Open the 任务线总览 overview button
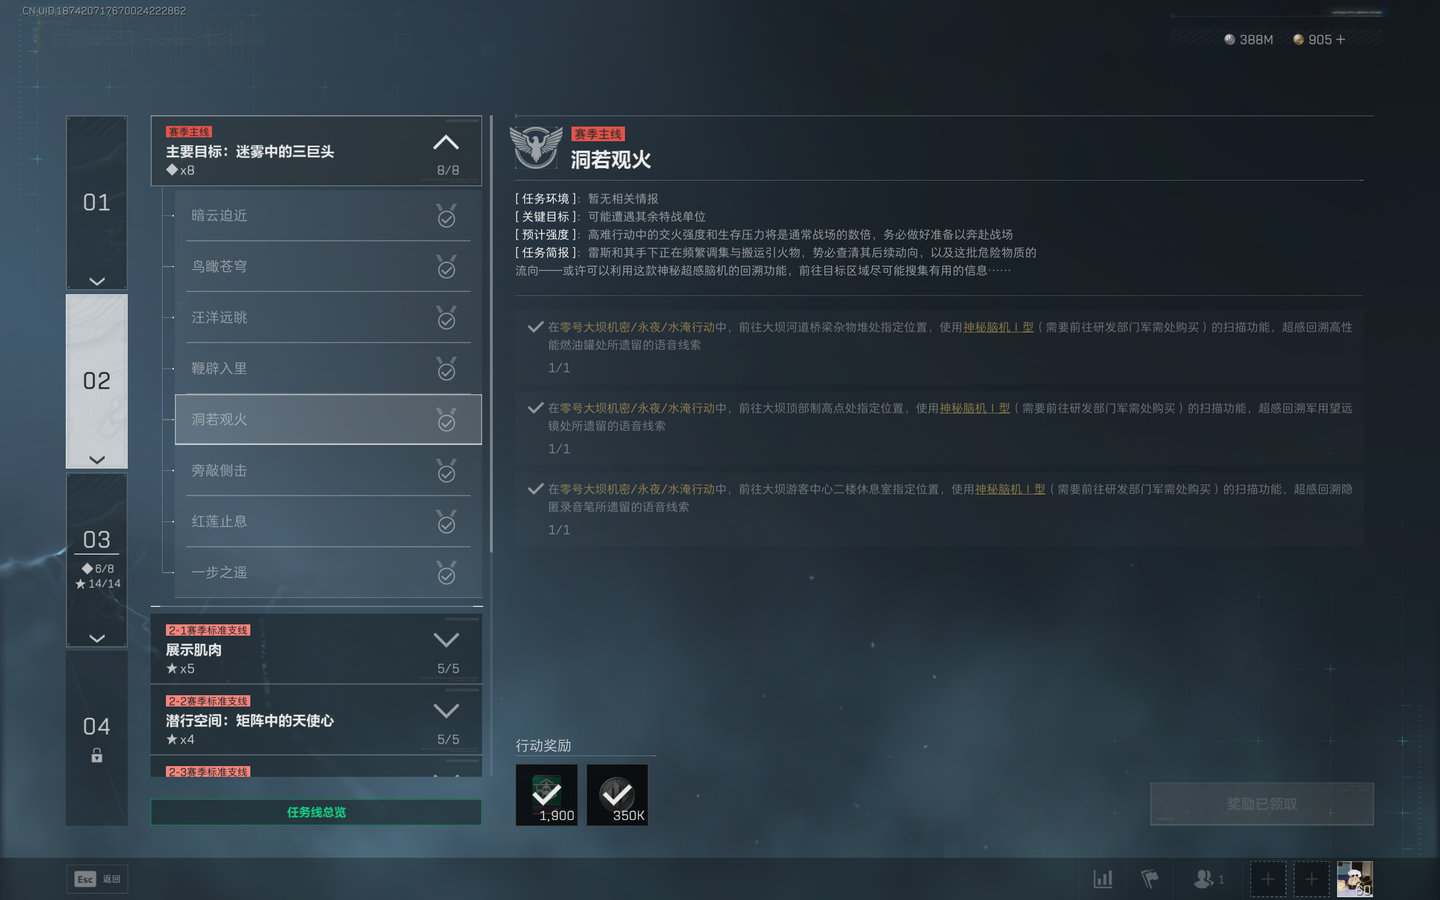1440x900 pixels. pos(316,812)
